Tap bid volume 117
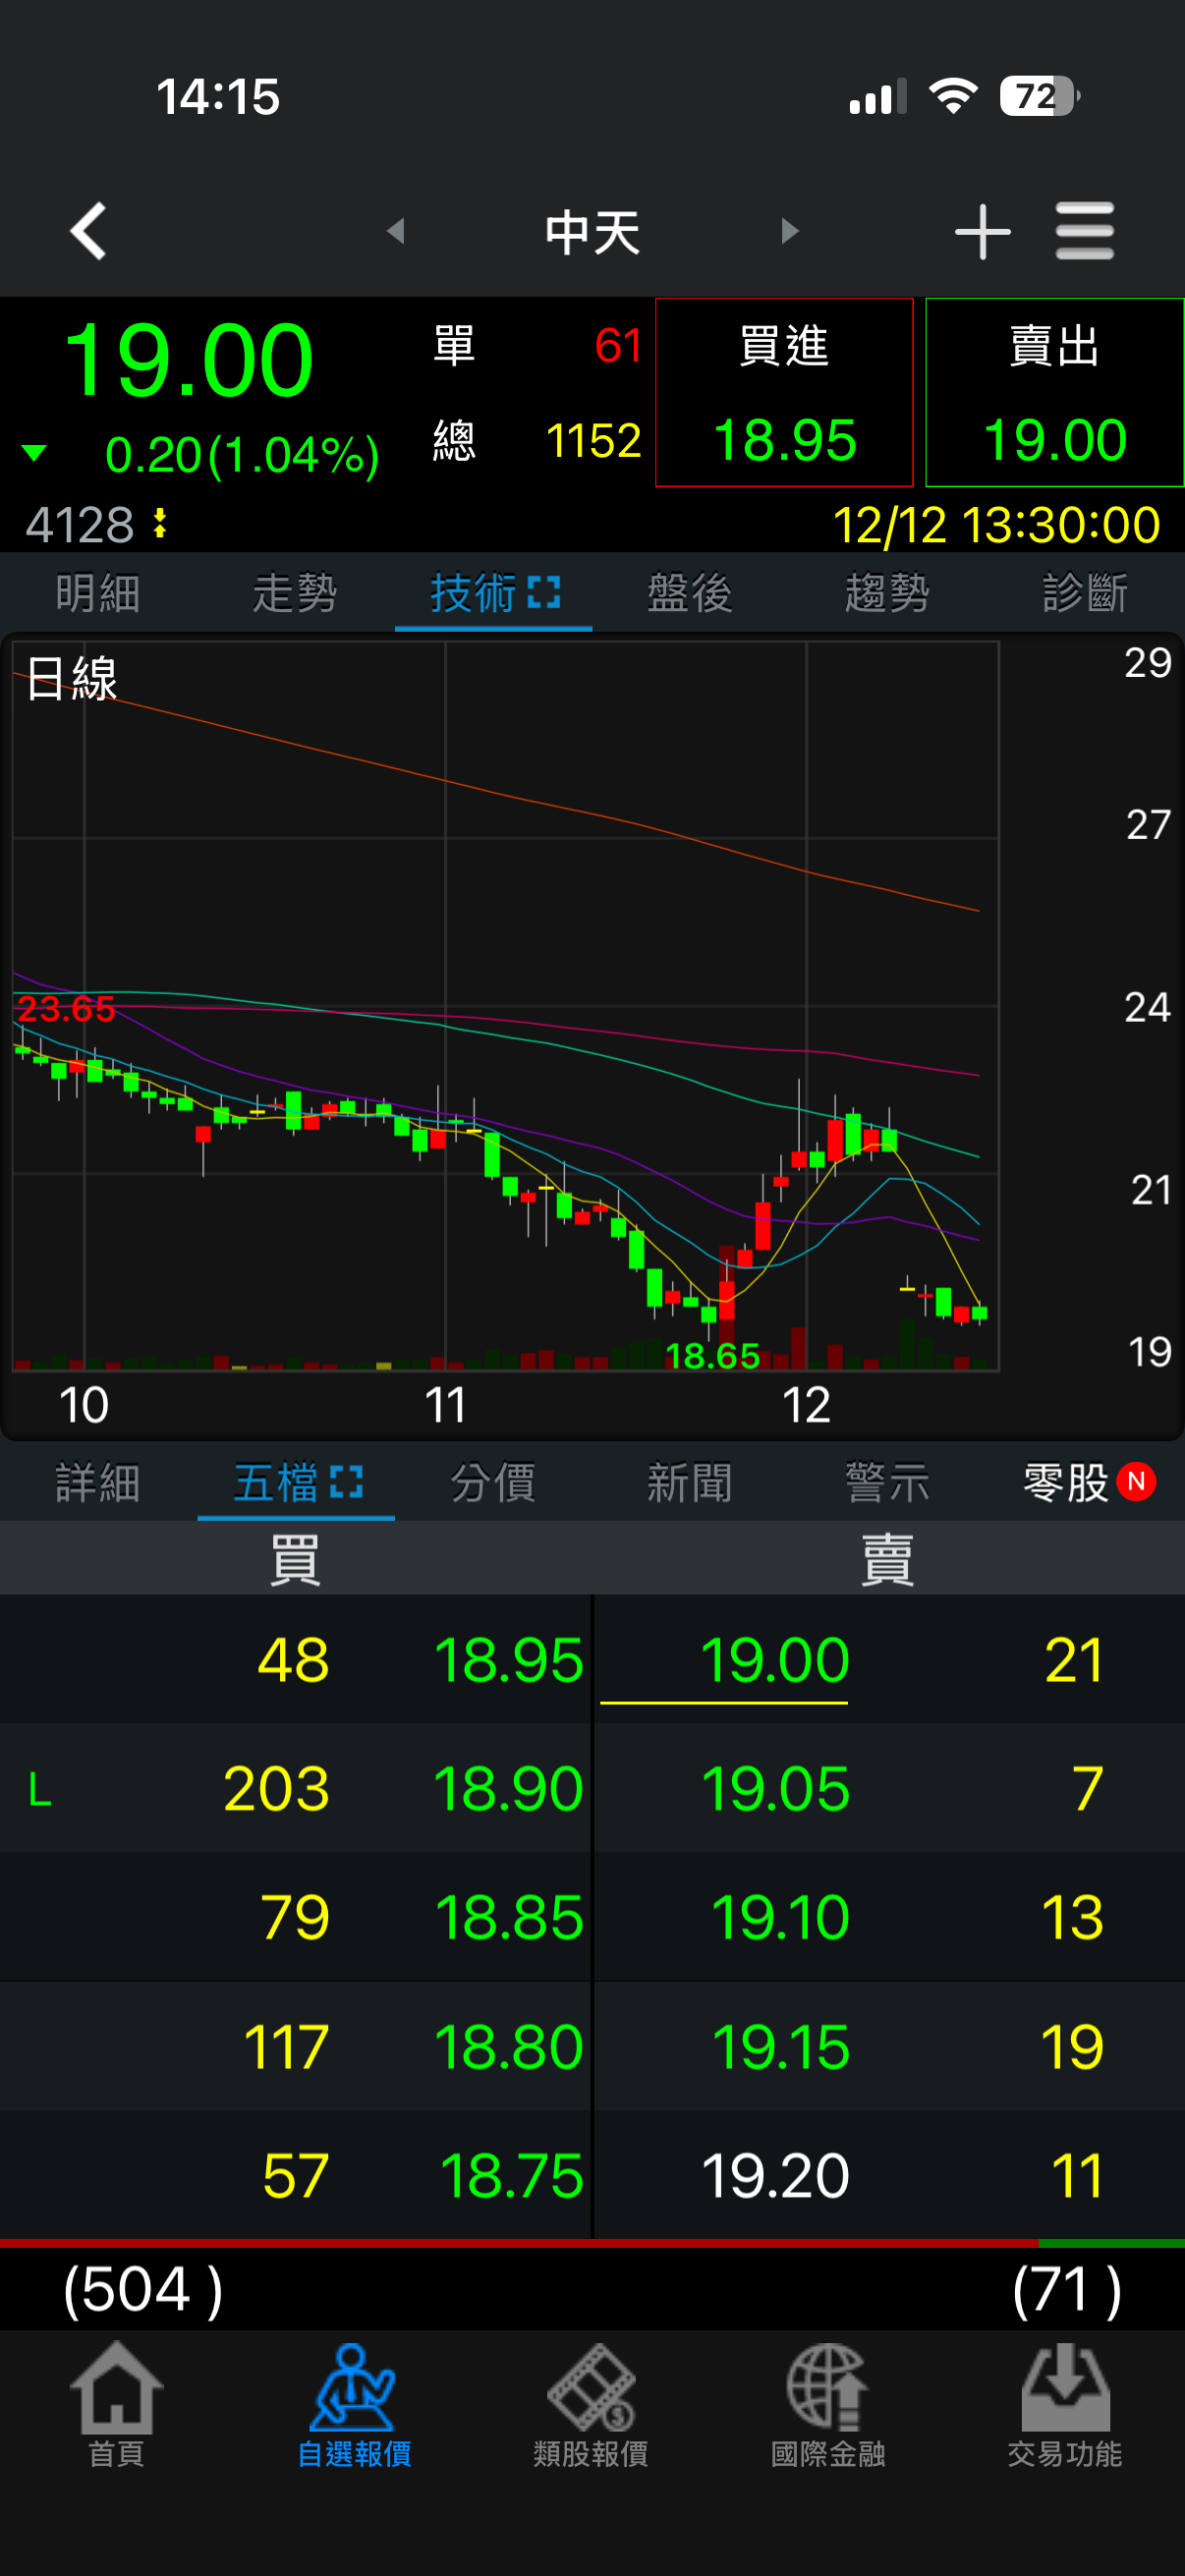Screen dimensions: 1185x2576 click(286, 2047)
